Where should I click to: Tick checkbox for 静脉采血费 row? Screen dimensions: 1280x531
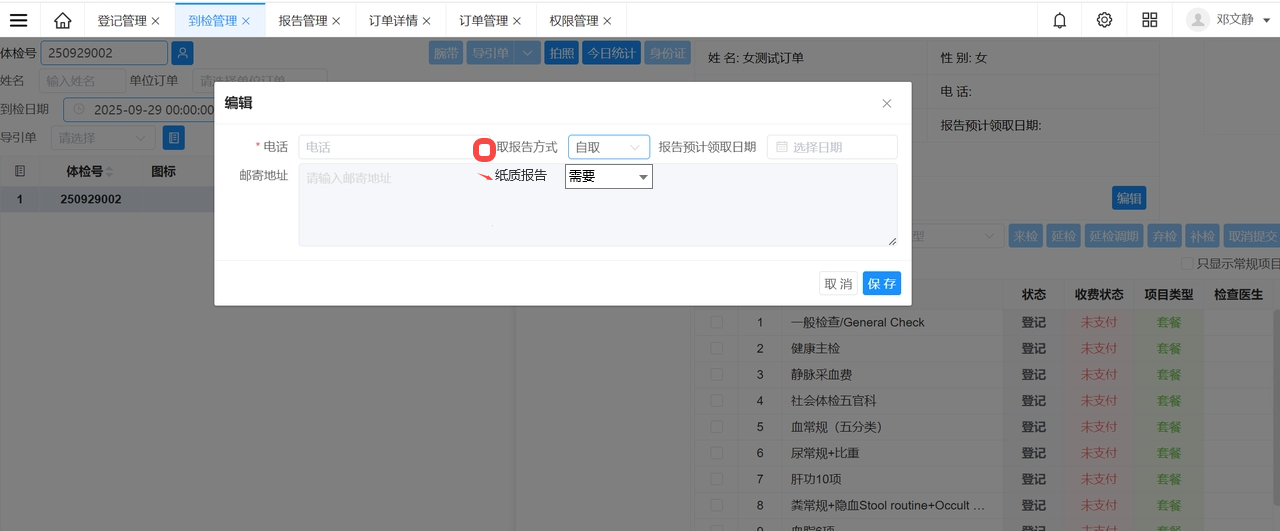(716, 375)
